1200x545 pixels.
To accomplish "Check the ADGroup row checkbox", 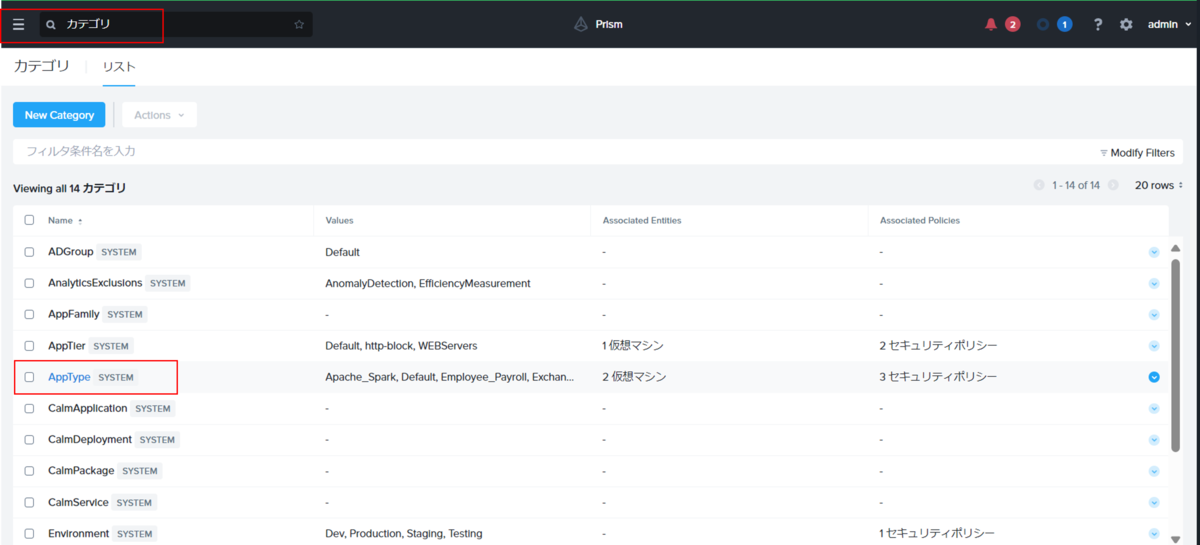I will [x=30, y=252].
